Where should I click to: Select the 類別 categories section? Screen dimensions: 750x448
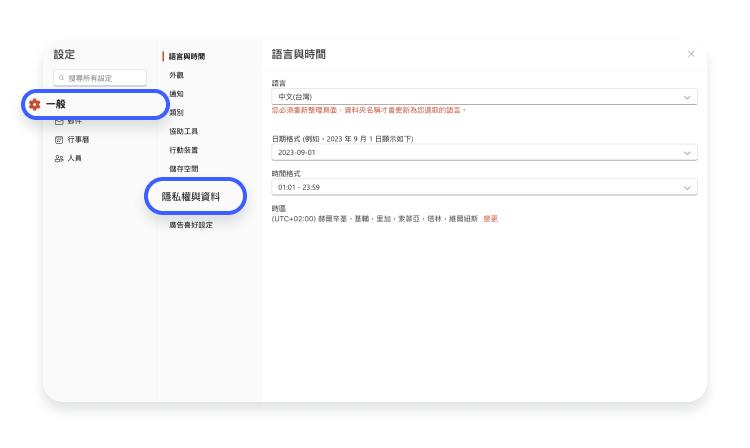pyautogui.click(x=176, y=112)
